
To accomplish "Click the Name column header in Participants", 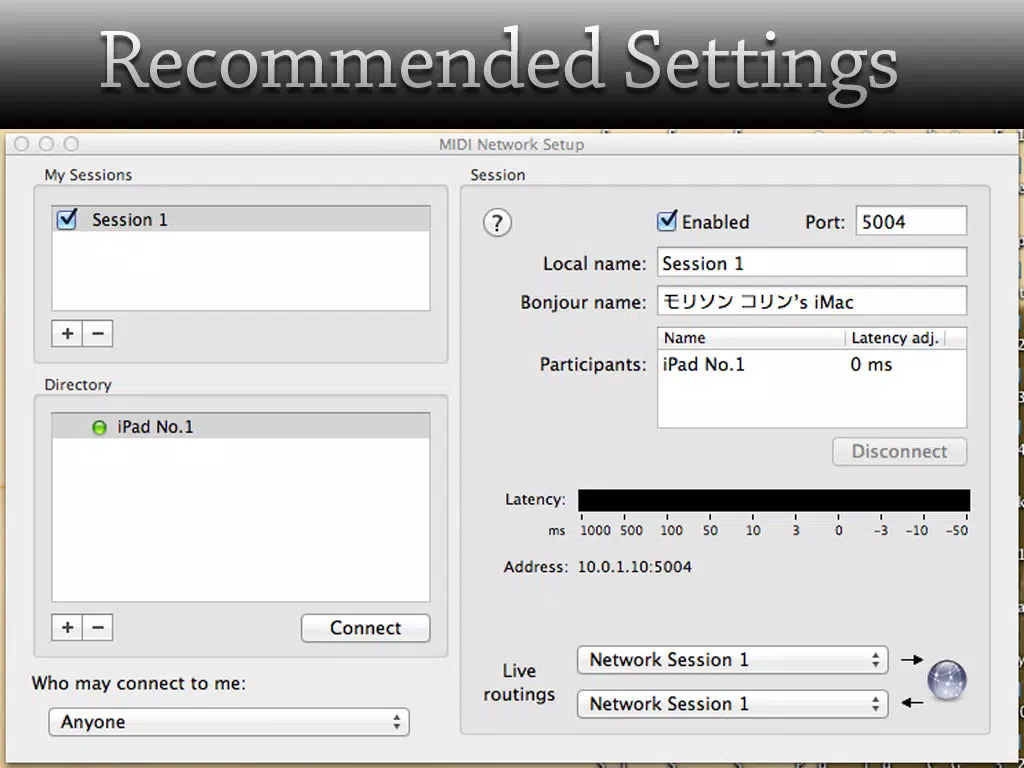I will (751, 338).
